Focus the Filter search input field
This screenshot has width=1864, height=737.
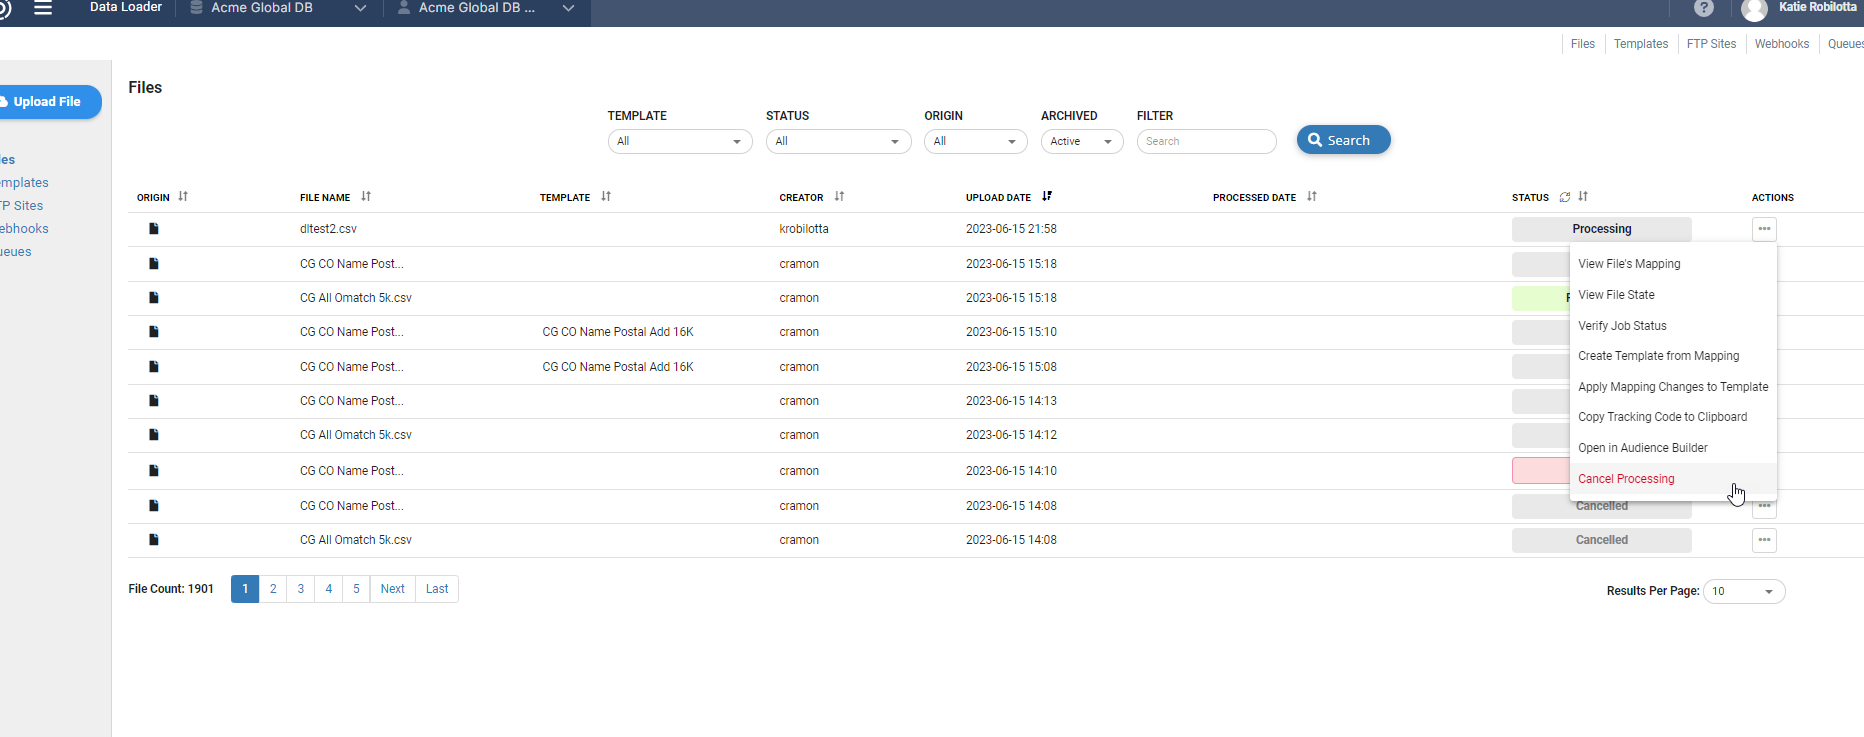1206,142
